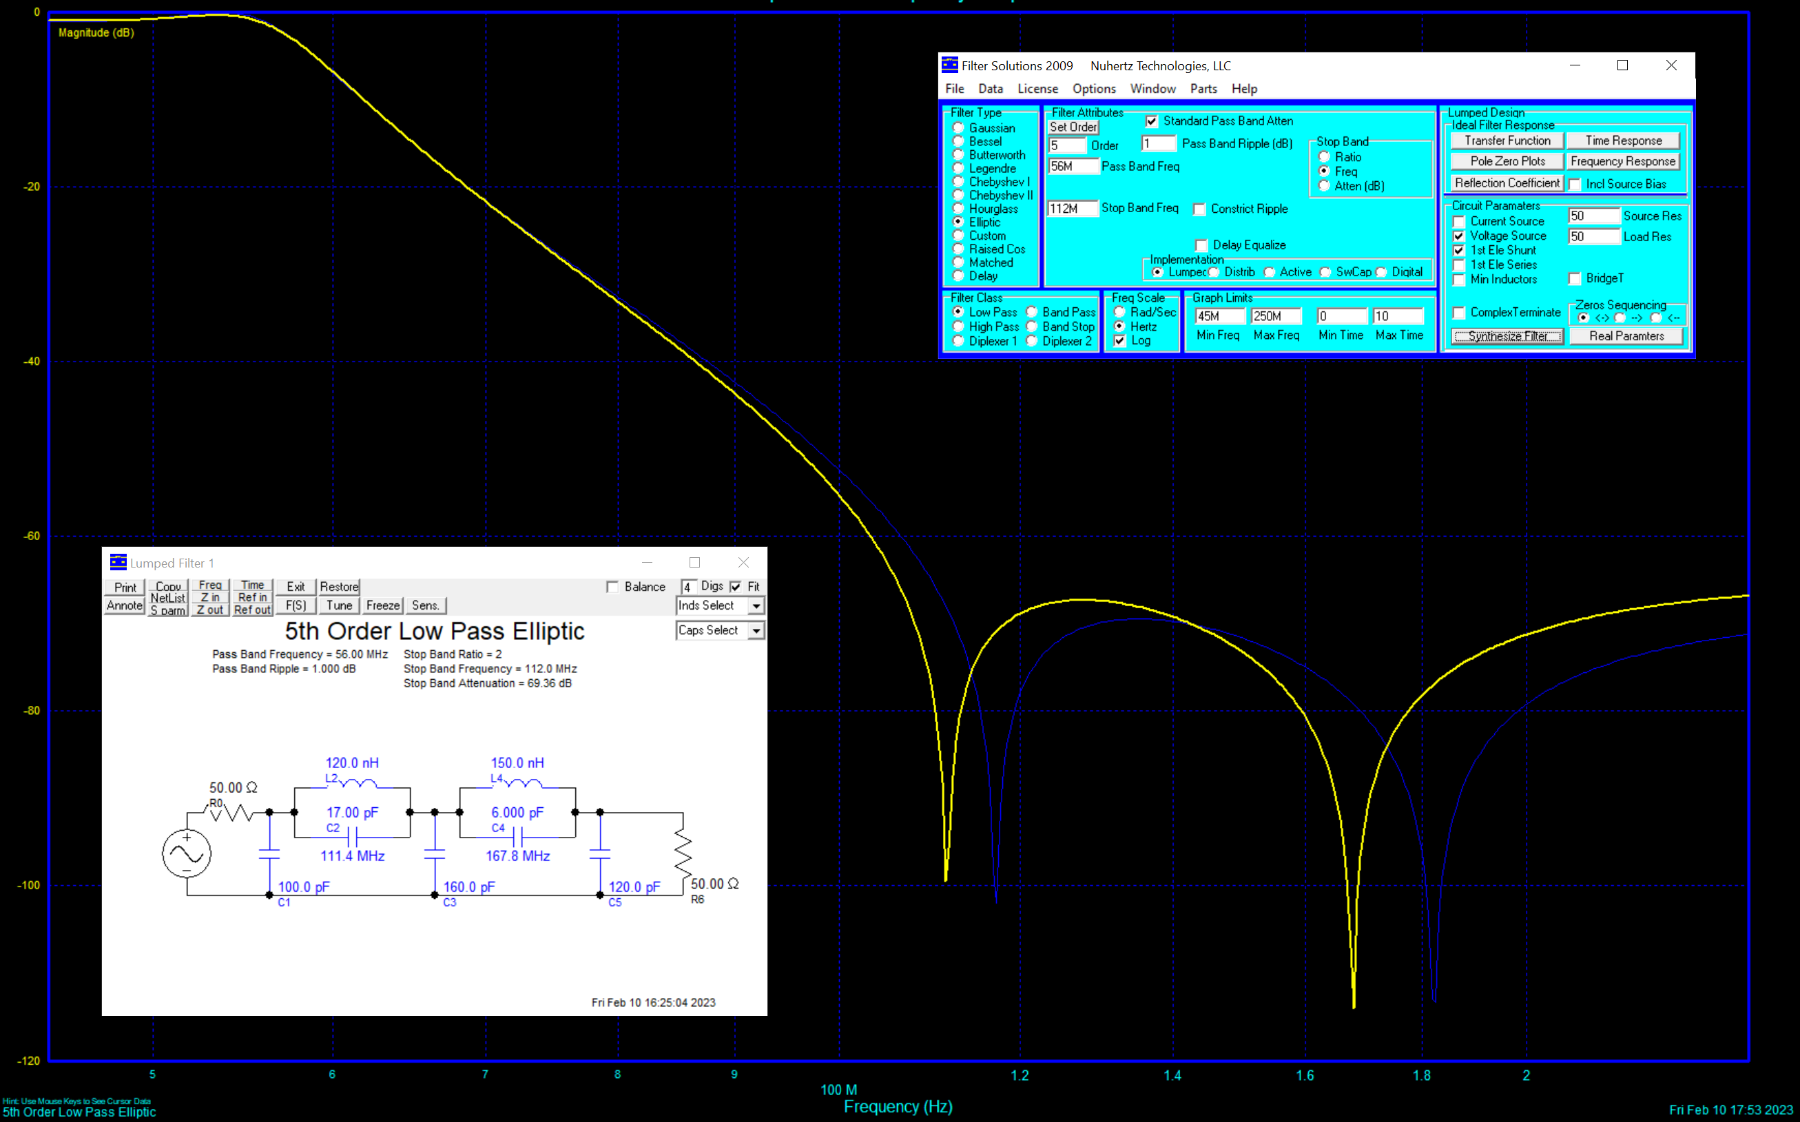Open the F(S) transfer function view

click(x=296, y=606)
